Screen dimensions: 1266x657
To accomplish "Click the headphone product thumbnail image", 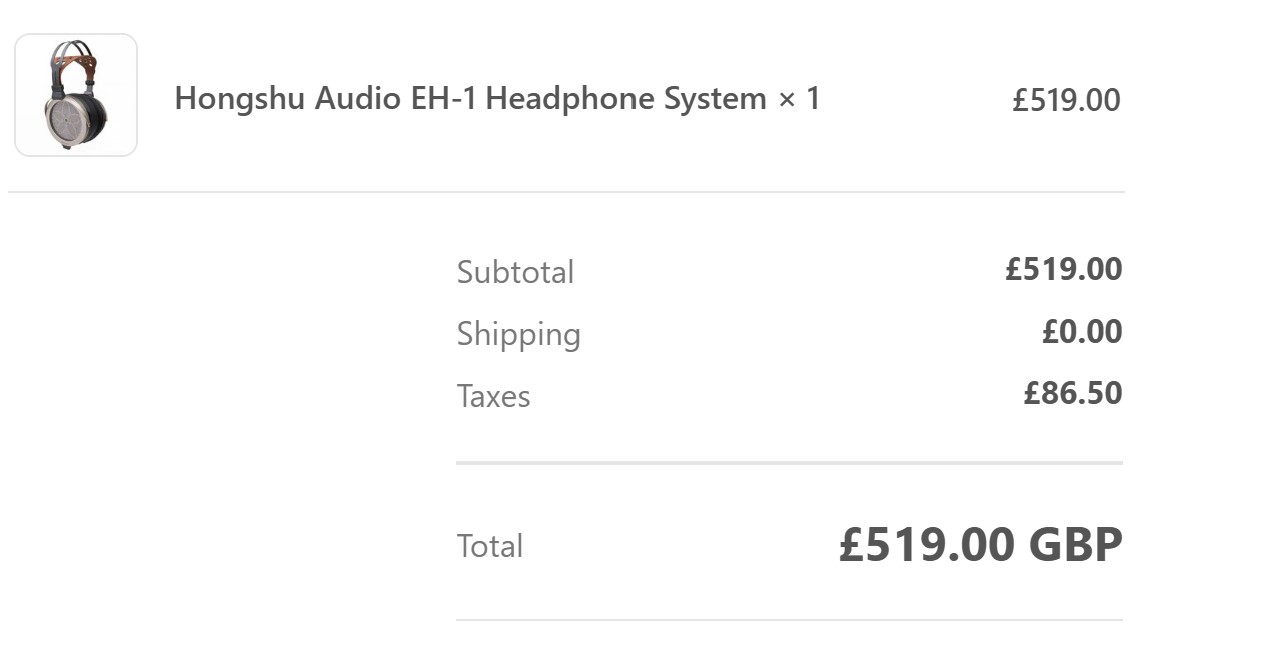I will [76, 95].
